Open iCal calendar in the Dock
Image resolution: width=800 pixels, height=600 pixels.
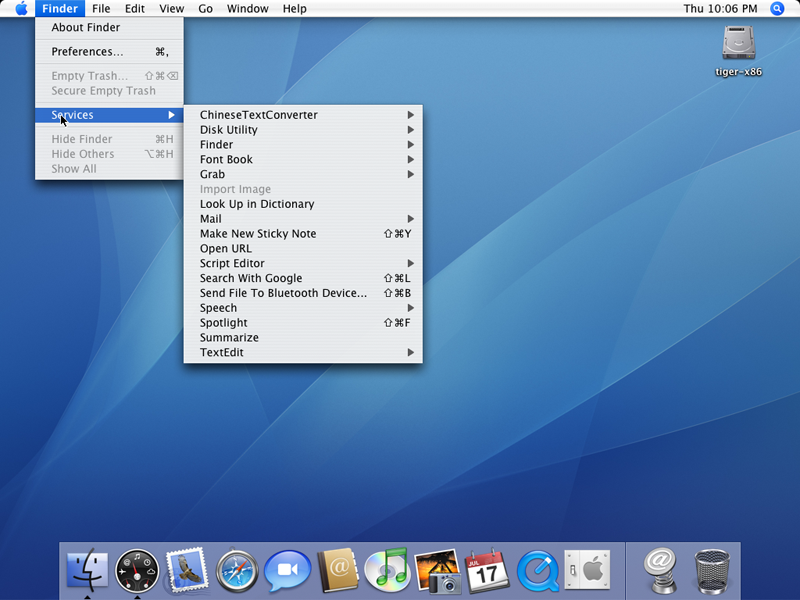[x=487, y=571]
